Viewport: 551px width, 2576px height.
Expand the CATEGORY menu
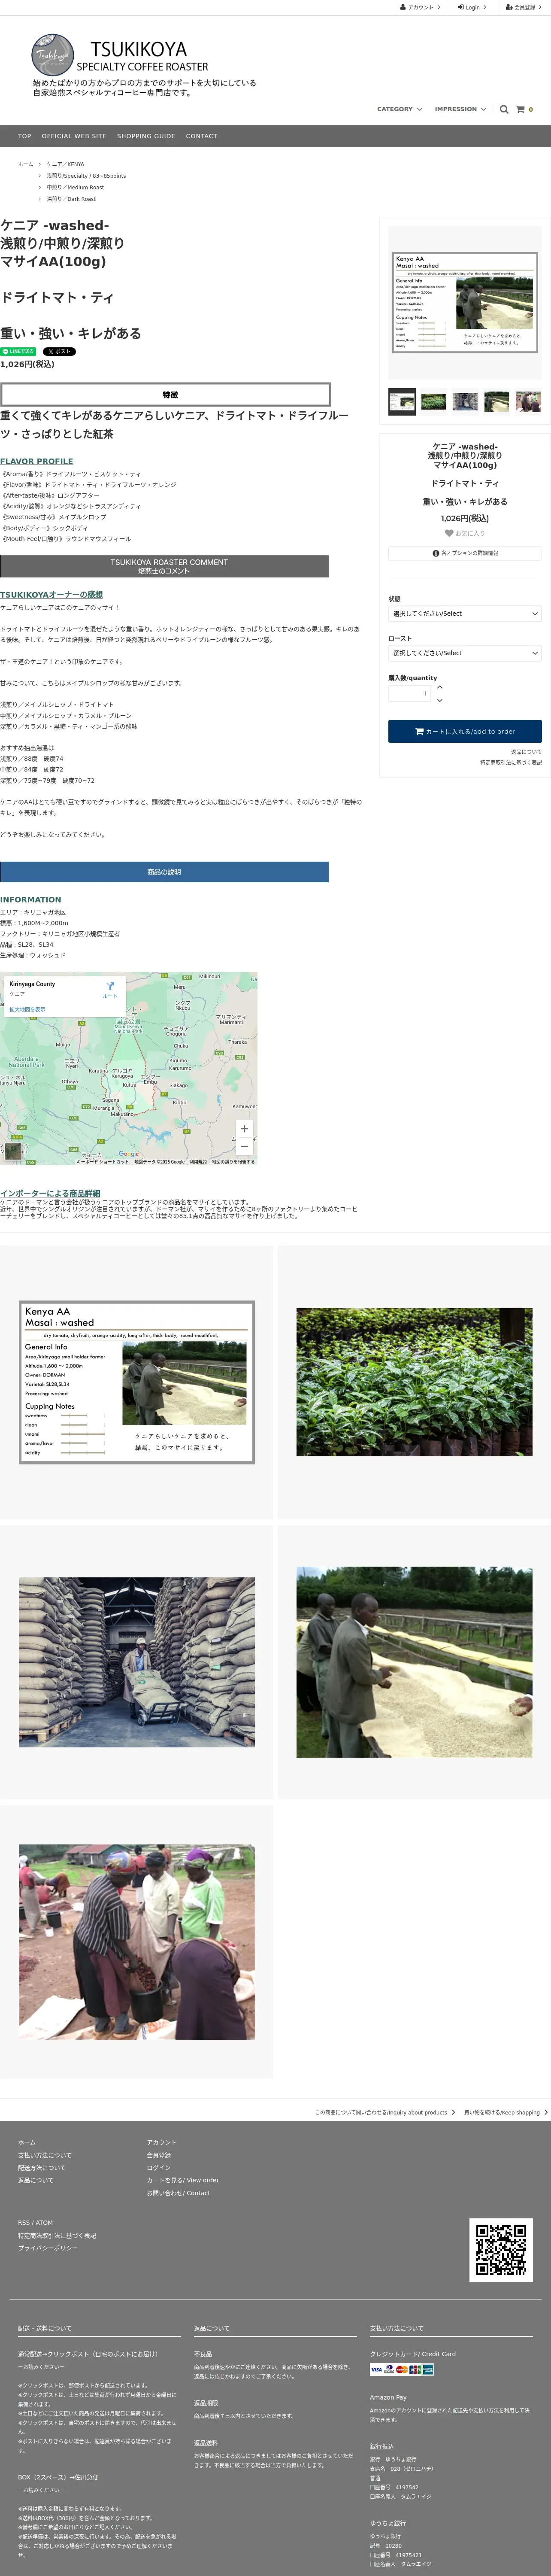[x=399, y=109]
